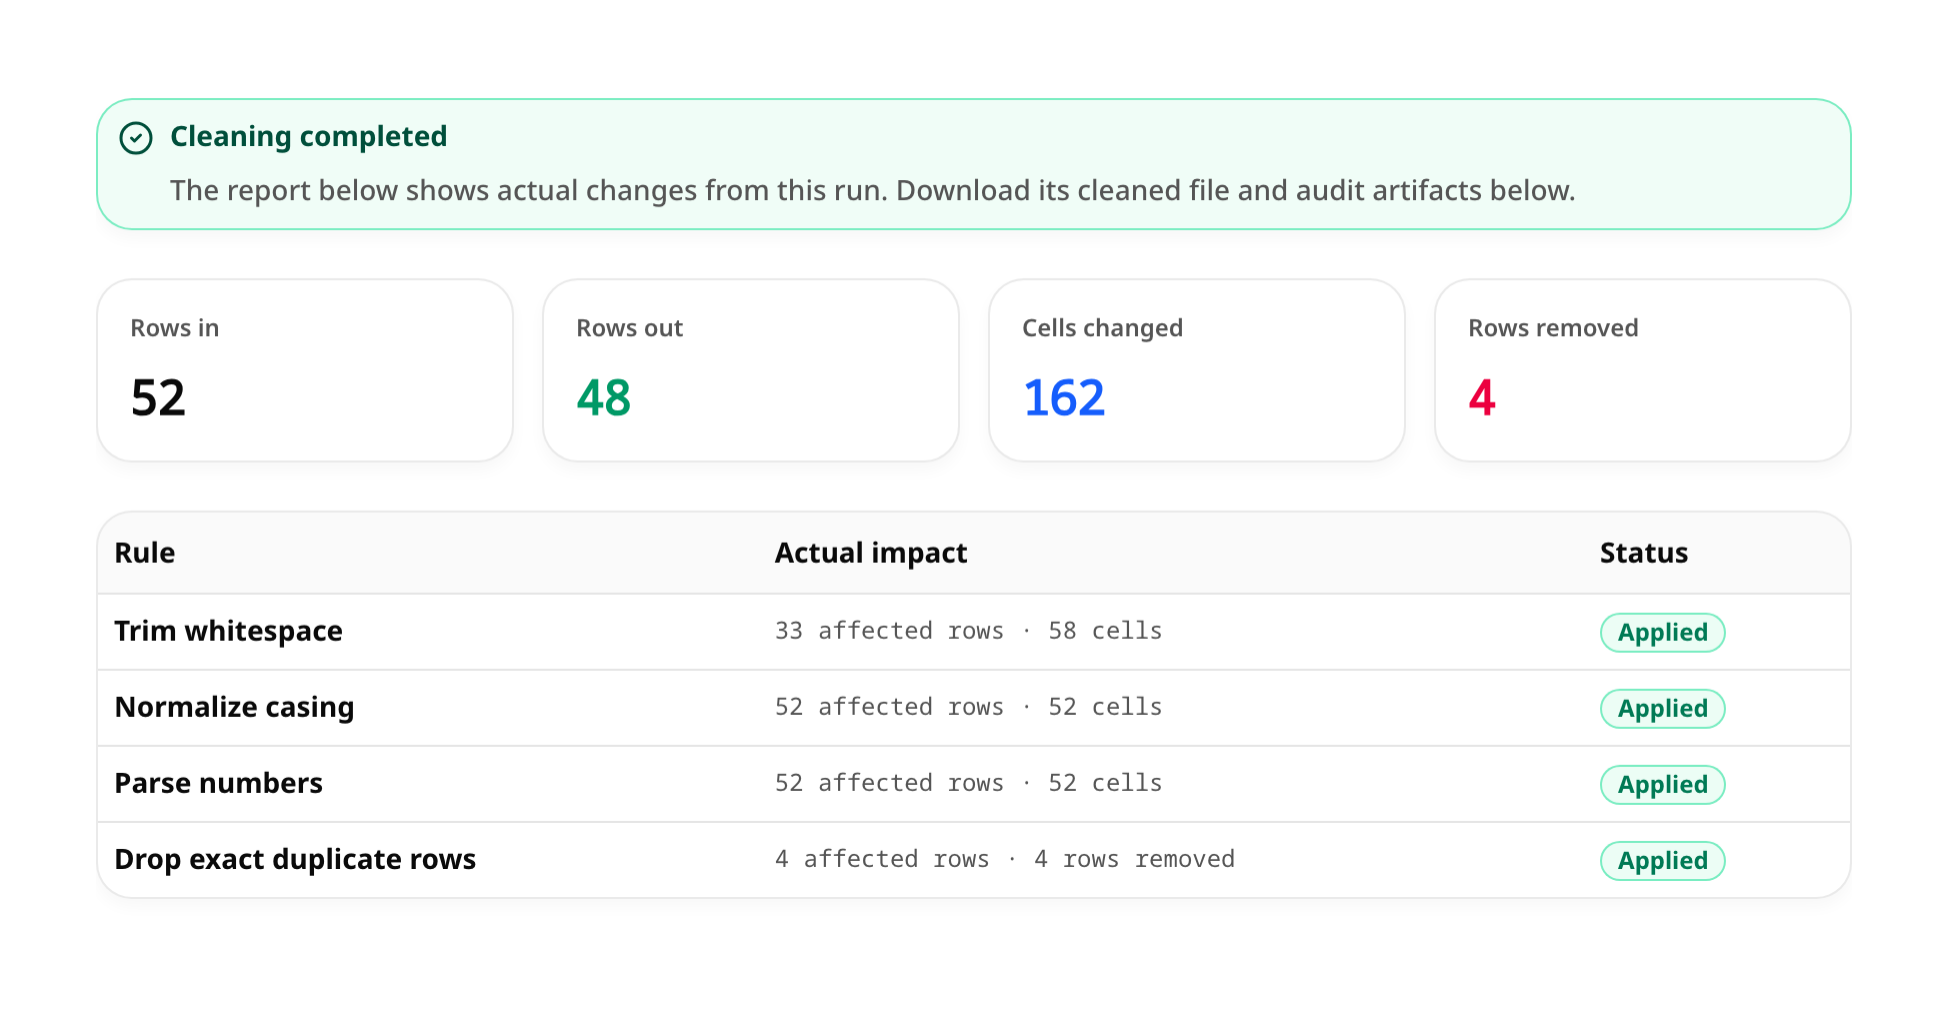Click the Normalize casing impact text

click(x=968, y=707)
